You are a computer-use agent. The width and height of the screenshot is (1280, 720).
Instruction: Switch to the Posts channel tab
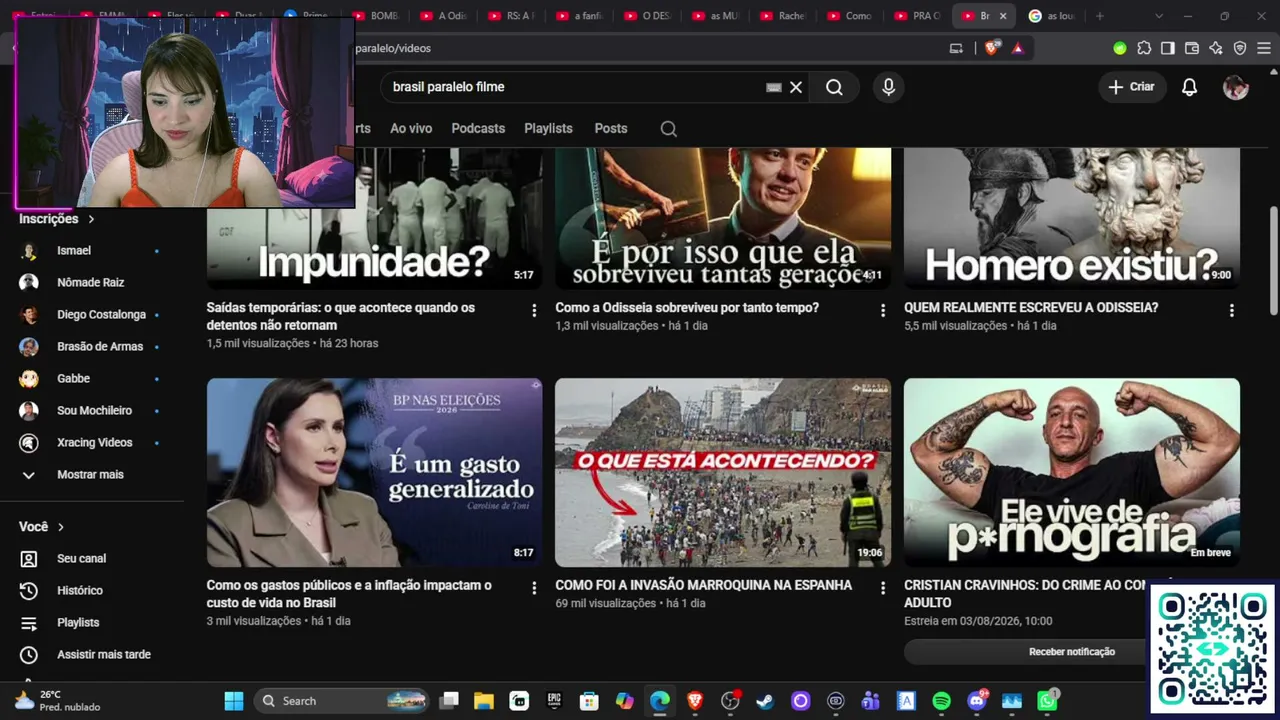611,128
